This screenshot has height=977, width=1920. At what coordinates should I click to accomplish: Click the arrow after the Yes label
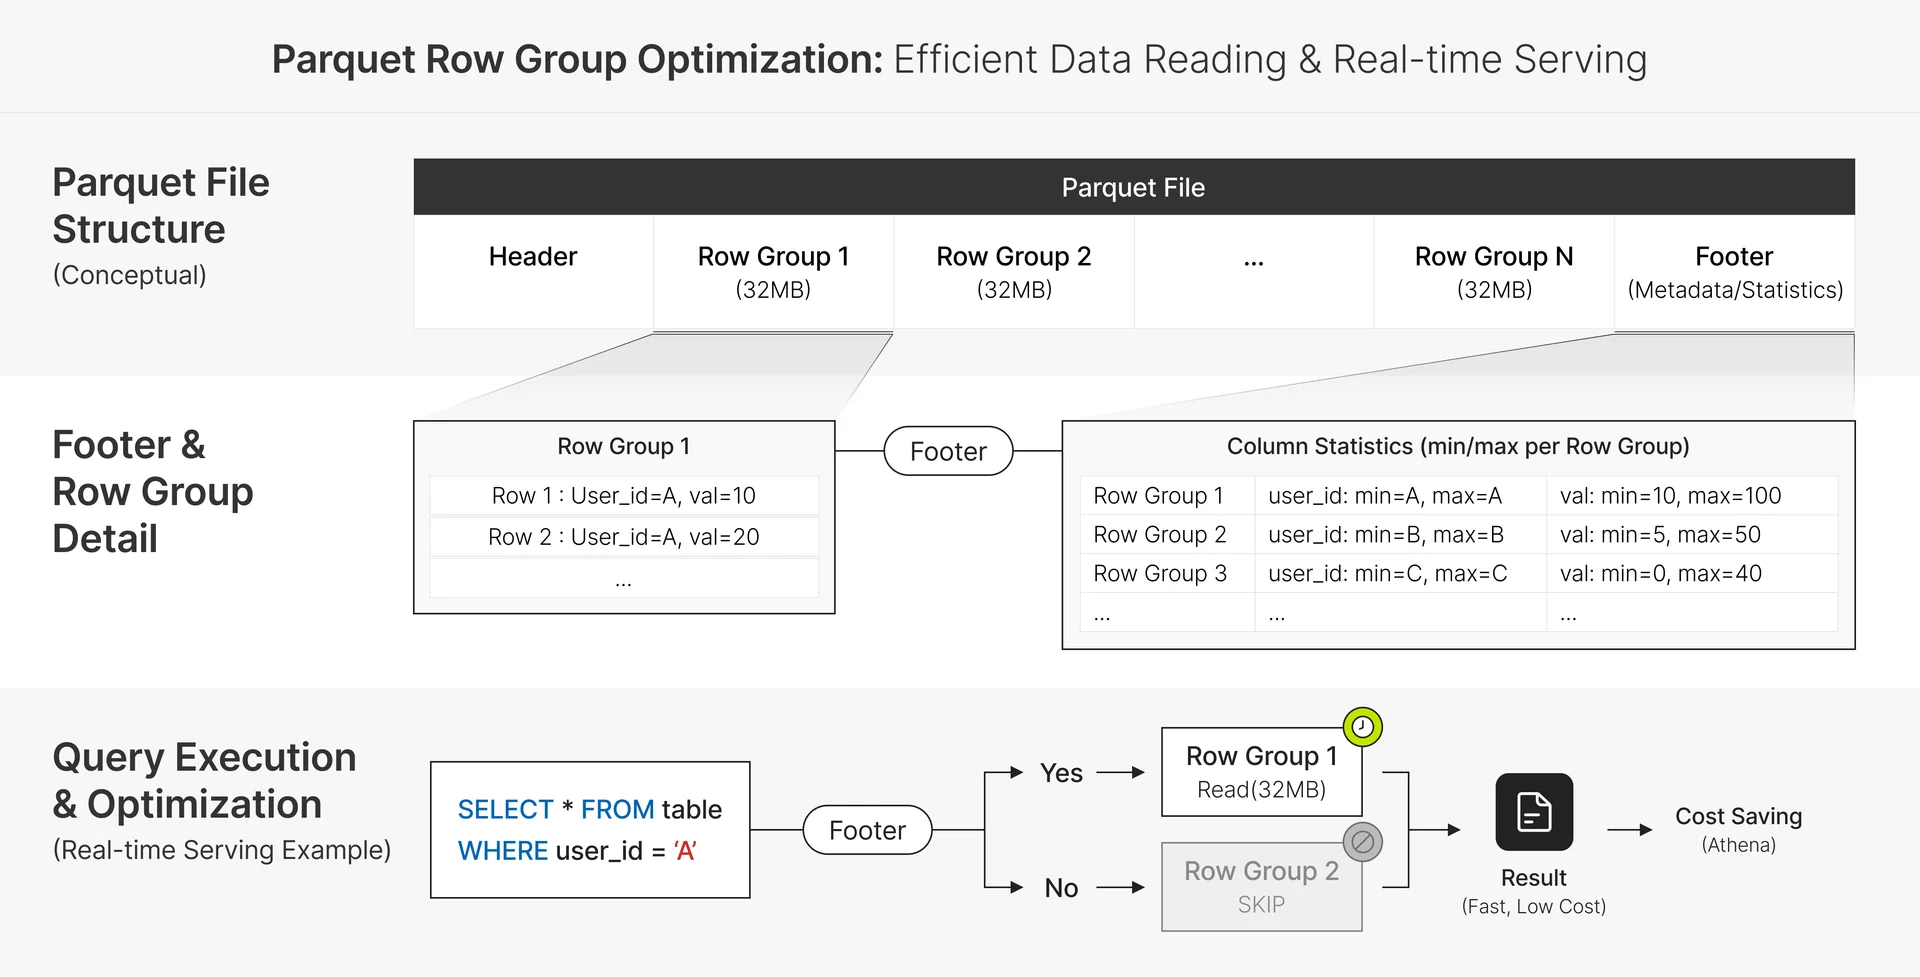[1120, 773]
